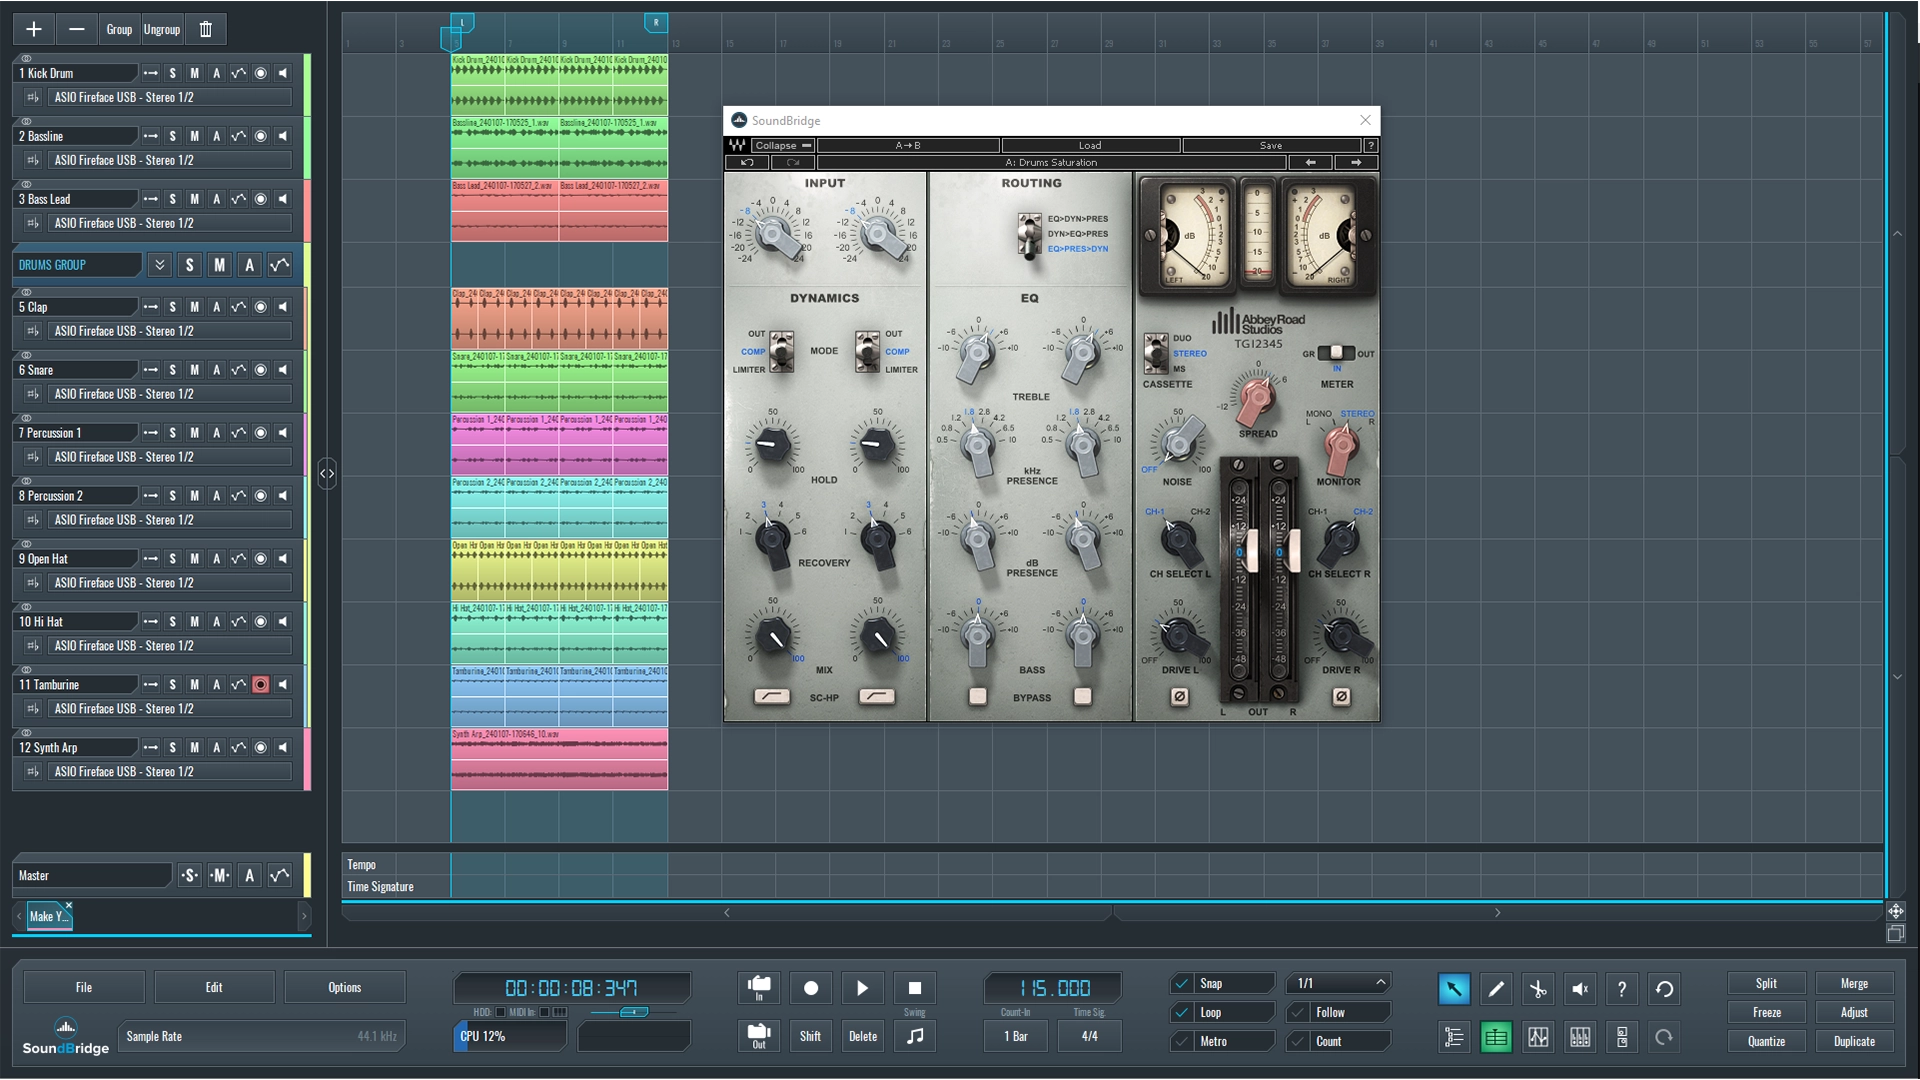Click A→B compare in plugin header

[908, 145]
